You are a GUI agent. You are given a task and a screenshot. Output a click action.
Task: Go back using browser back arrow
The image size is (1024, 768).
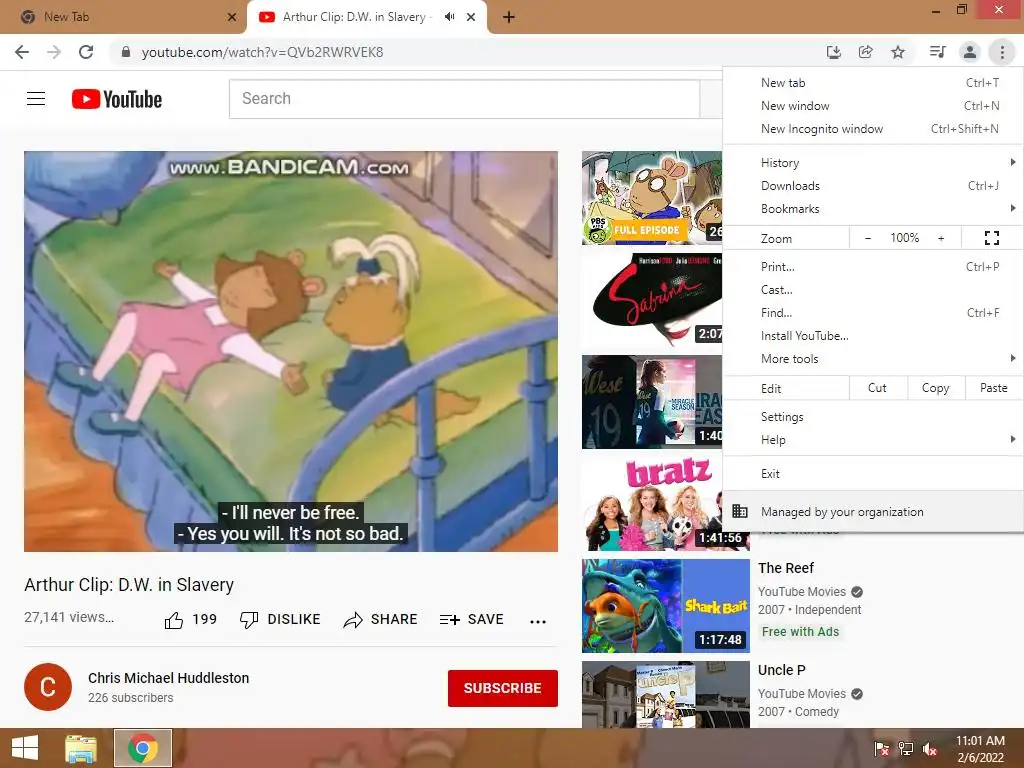tap(22, 52)
